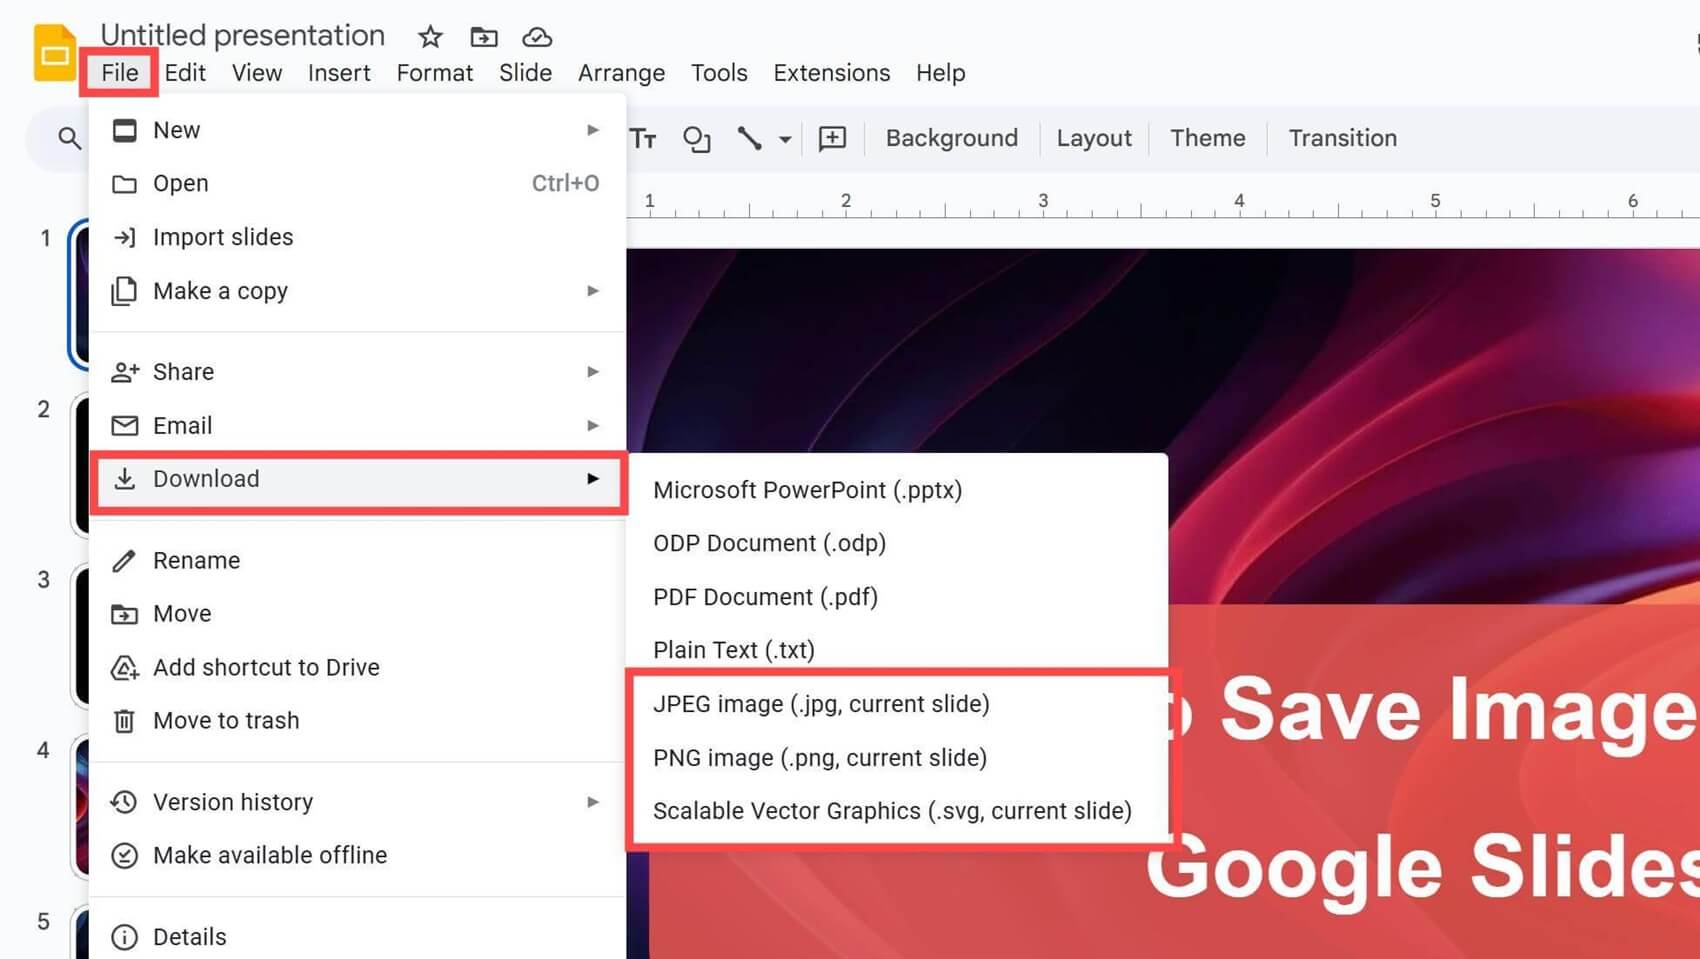Select the line tool icon

click(749, 138)
